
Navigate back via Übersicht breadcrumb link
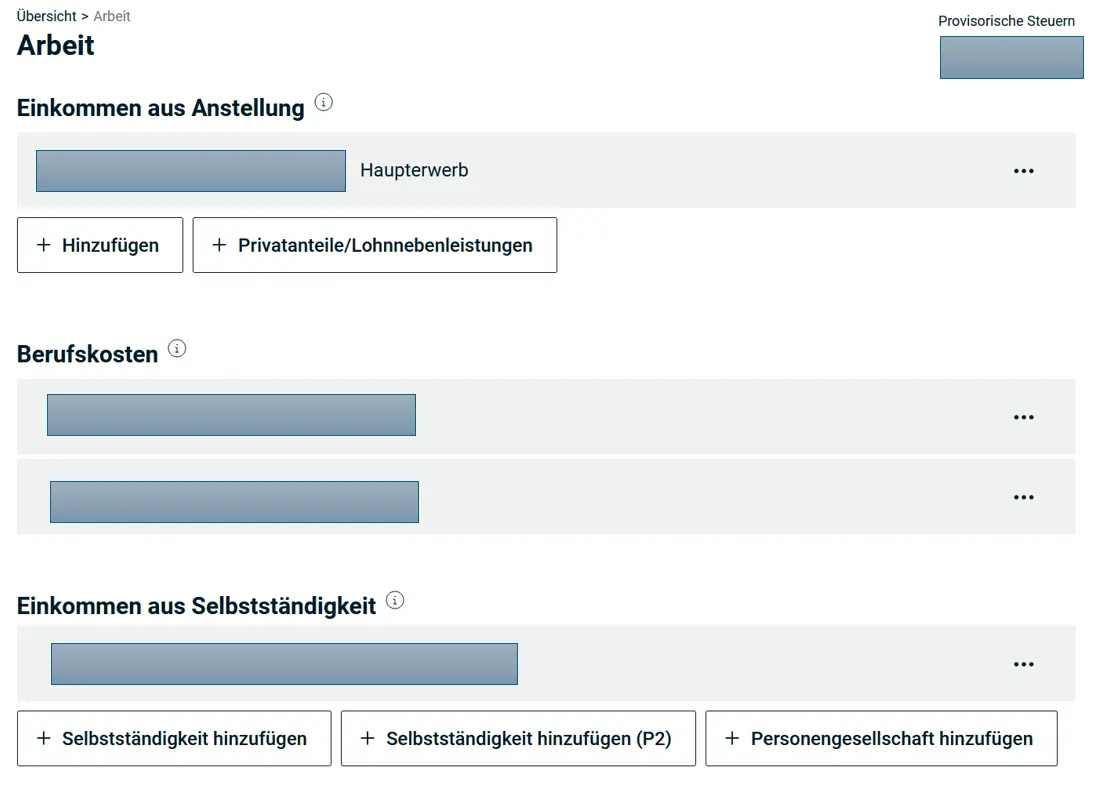pos(46,16)
